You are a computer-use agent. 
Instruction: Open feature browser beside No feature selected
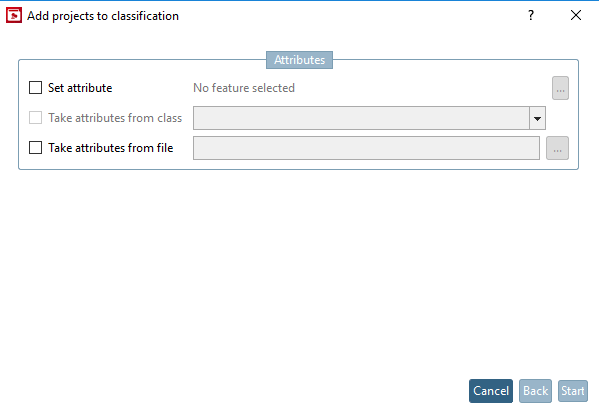click(x=560, y=88)
